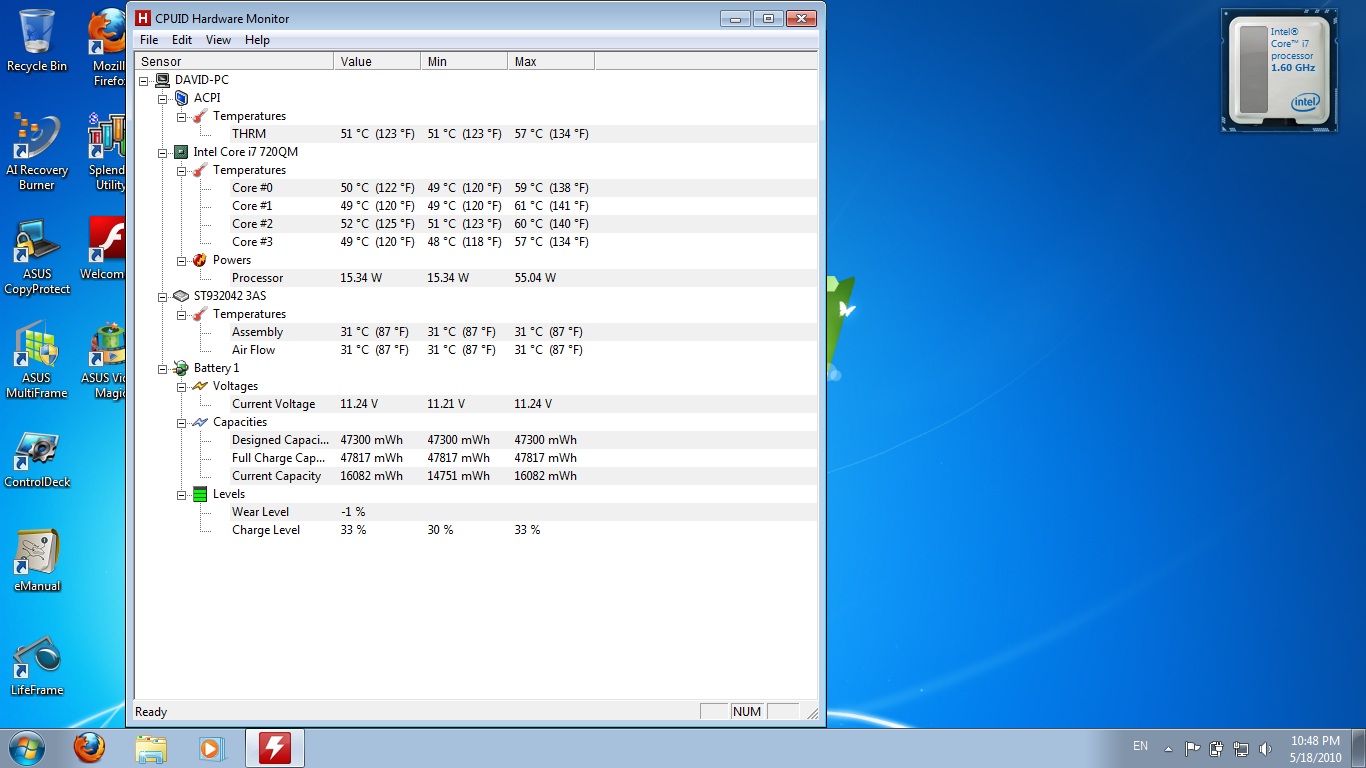Open the Action Center flag icon
This screenshot has width=1366, height=768.
[x=1192, y=748]
